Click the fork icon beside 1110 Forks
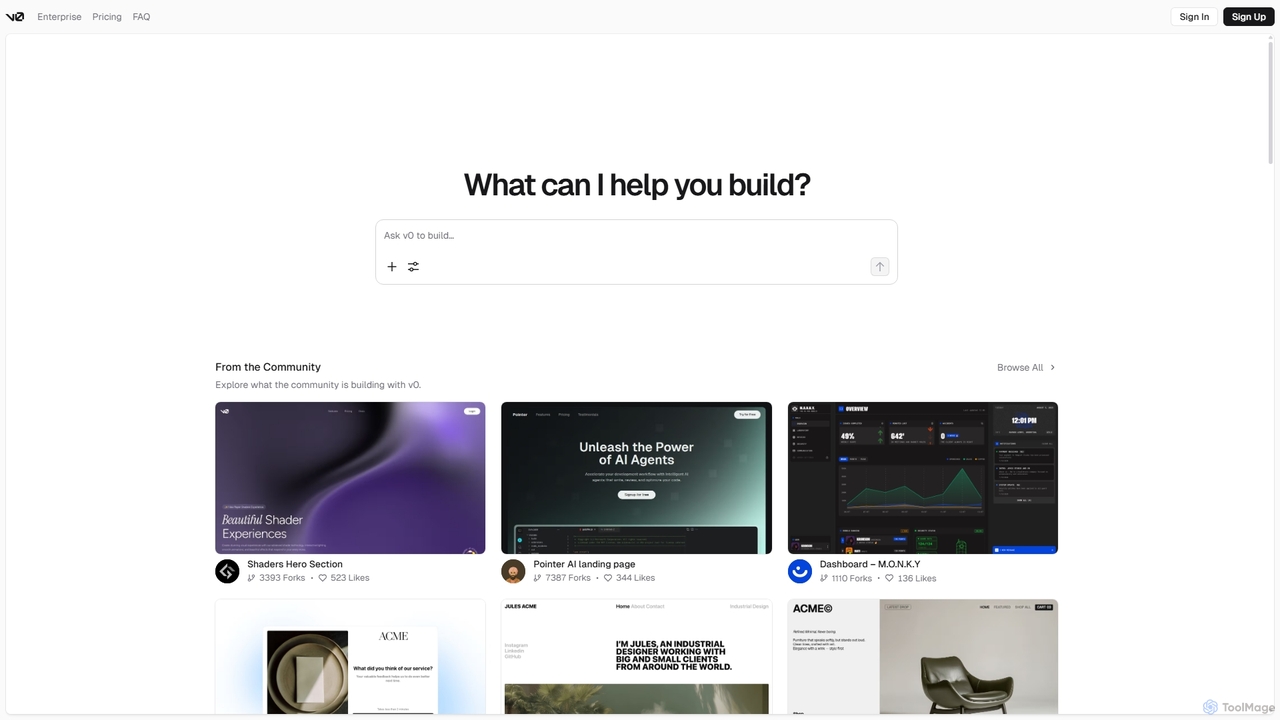The height and width of the screenshot is (720, 1280). (824, 578)
